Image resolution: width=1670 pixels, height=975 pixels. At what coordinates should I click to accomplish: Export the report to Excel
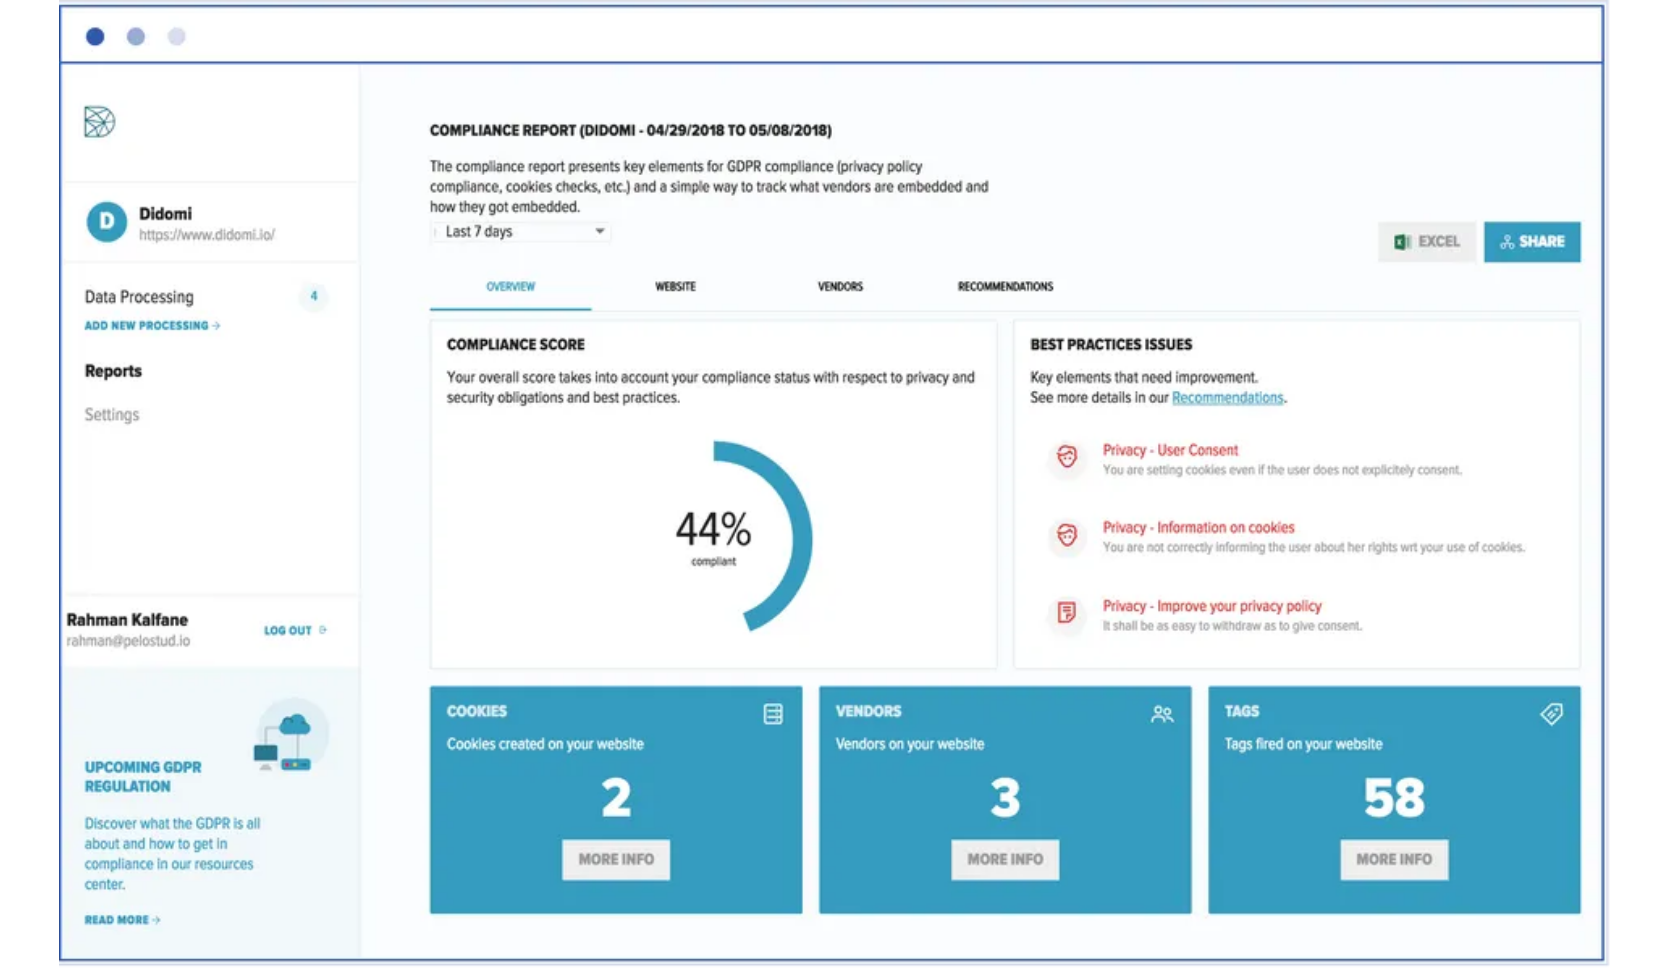tap(1427, 242)
